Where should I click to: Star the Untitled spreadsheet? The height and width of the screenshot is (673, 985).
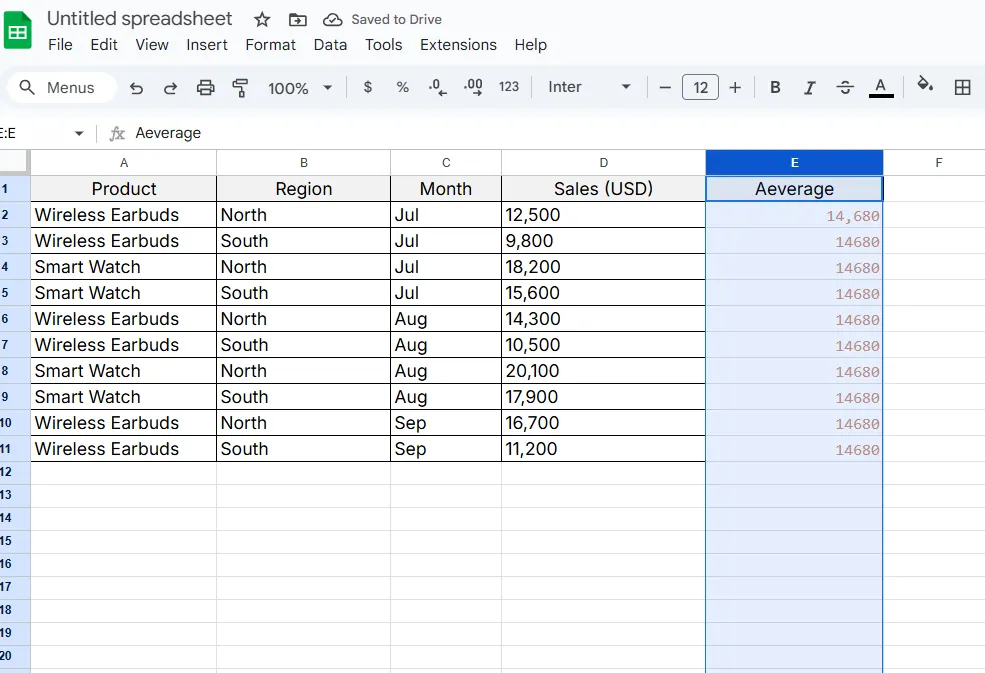pos(262,19)
